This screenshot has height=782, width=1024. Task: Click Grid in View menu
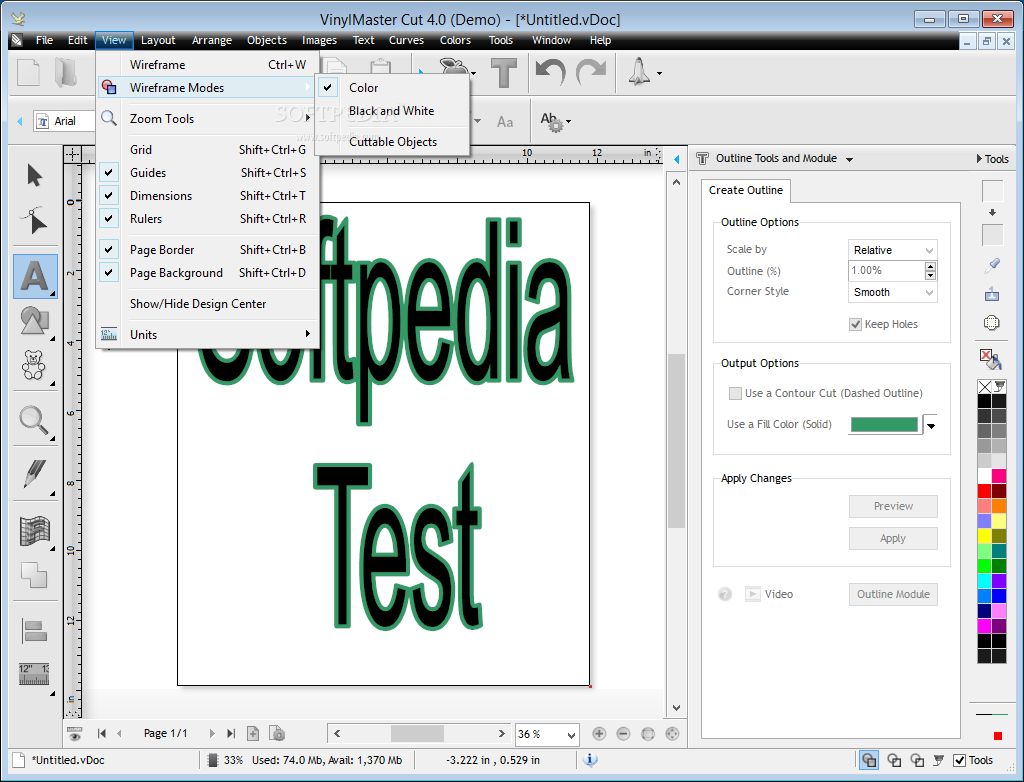pos(208,150)
